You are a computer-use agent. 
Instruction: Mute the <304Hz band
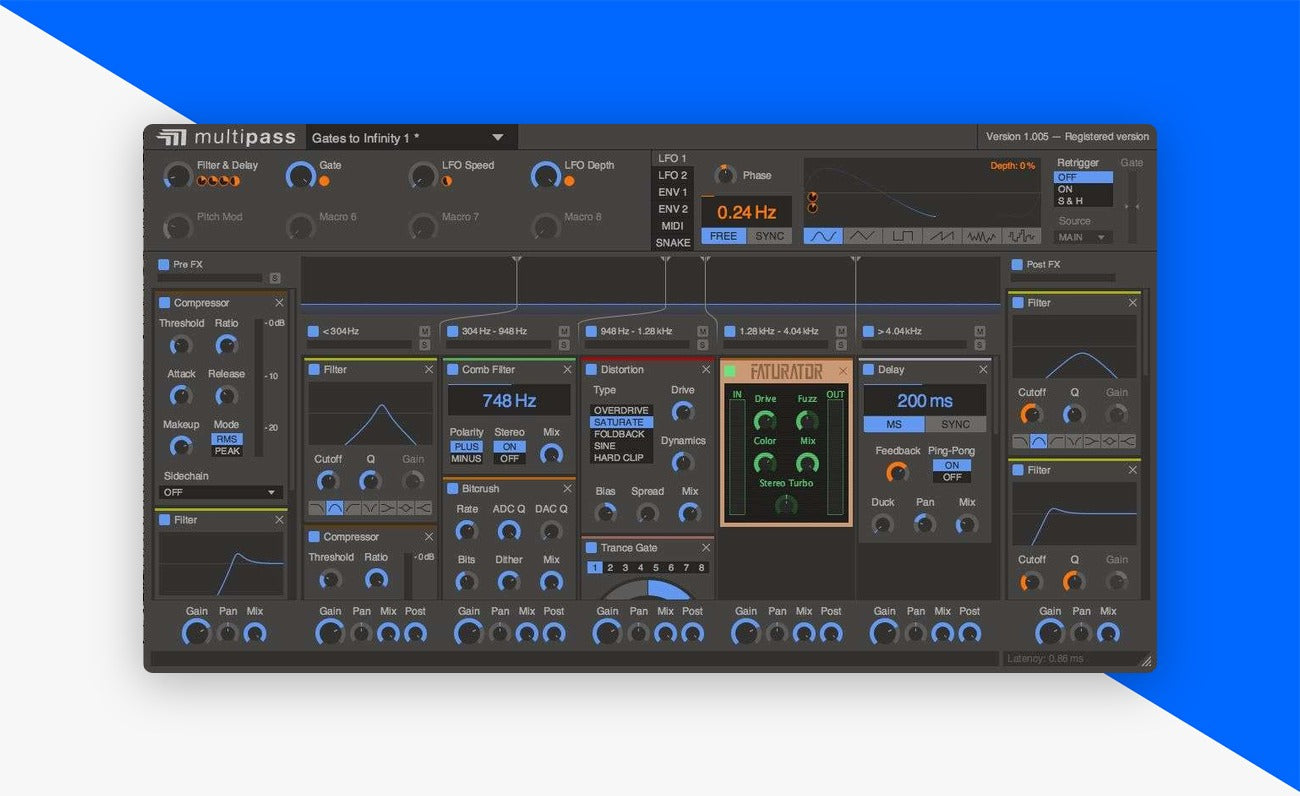425,331
